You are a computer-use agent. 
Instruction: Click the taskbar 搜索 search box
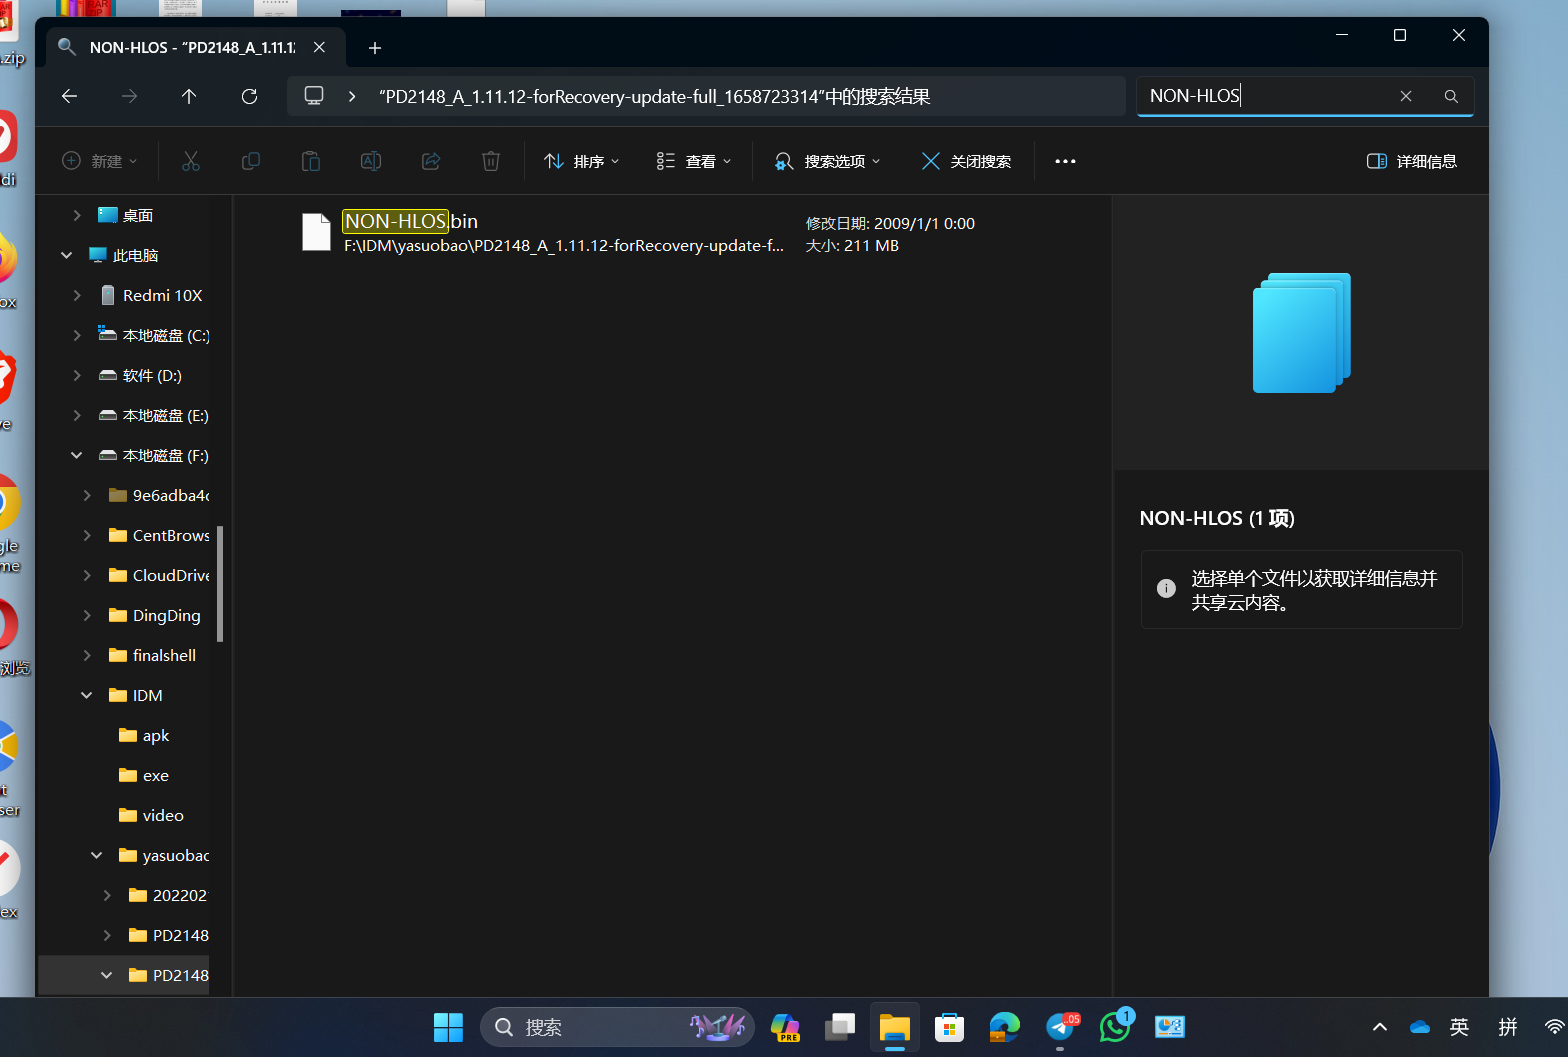(617, 1027)
